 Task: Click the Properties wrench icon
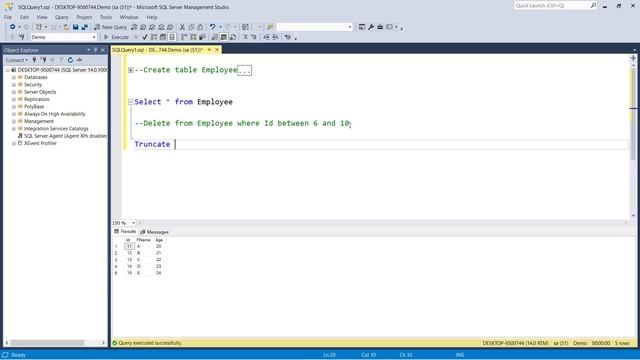[371, 27]
